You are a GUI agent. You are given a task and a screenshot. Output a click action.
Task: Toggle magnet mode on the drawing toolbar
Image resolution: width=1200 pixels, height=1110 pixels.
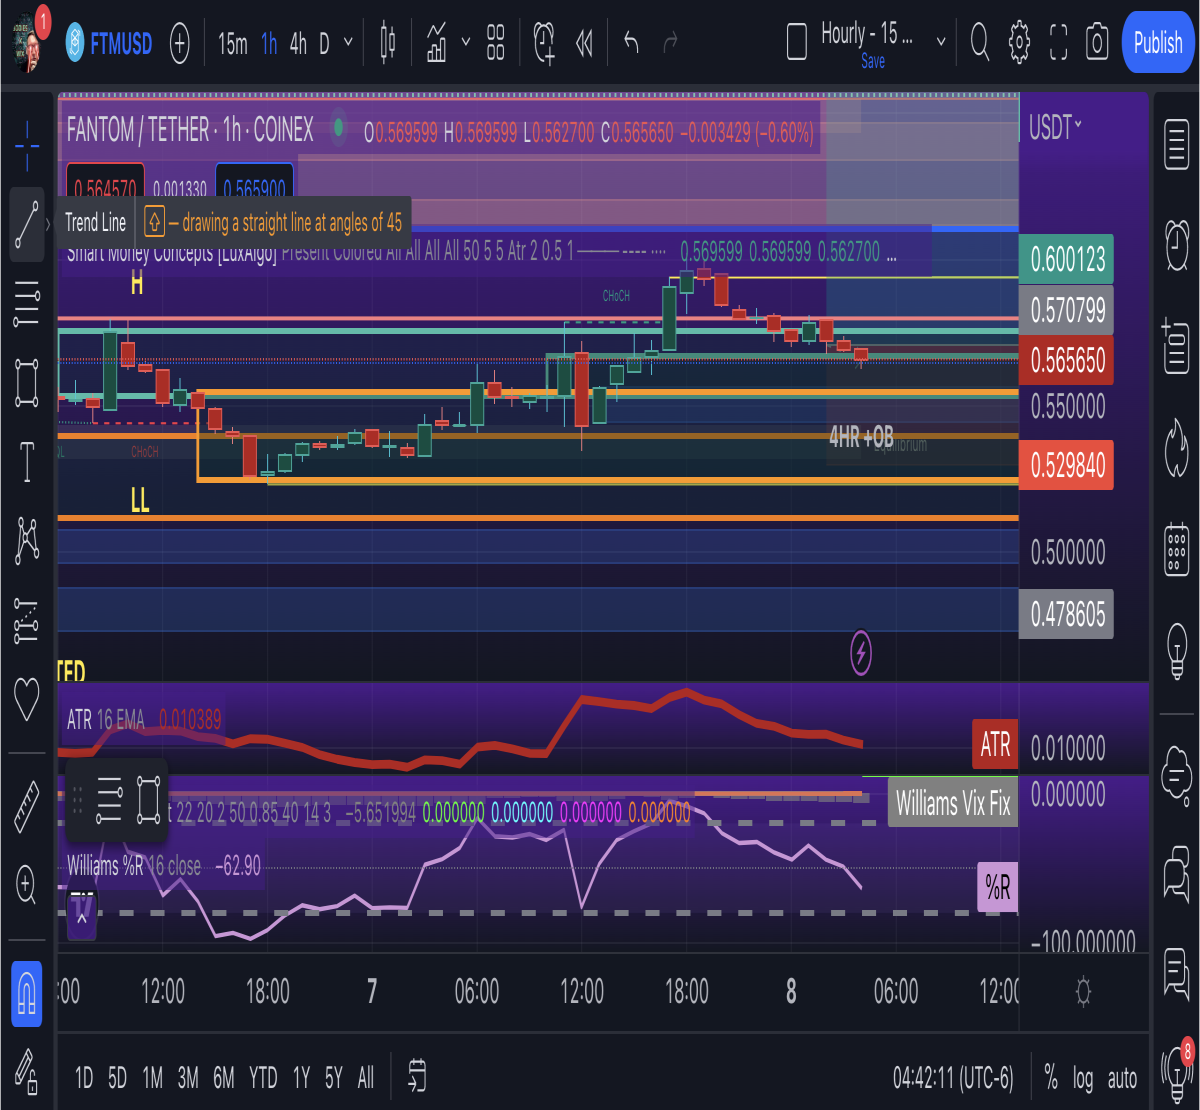coord(27,994)
